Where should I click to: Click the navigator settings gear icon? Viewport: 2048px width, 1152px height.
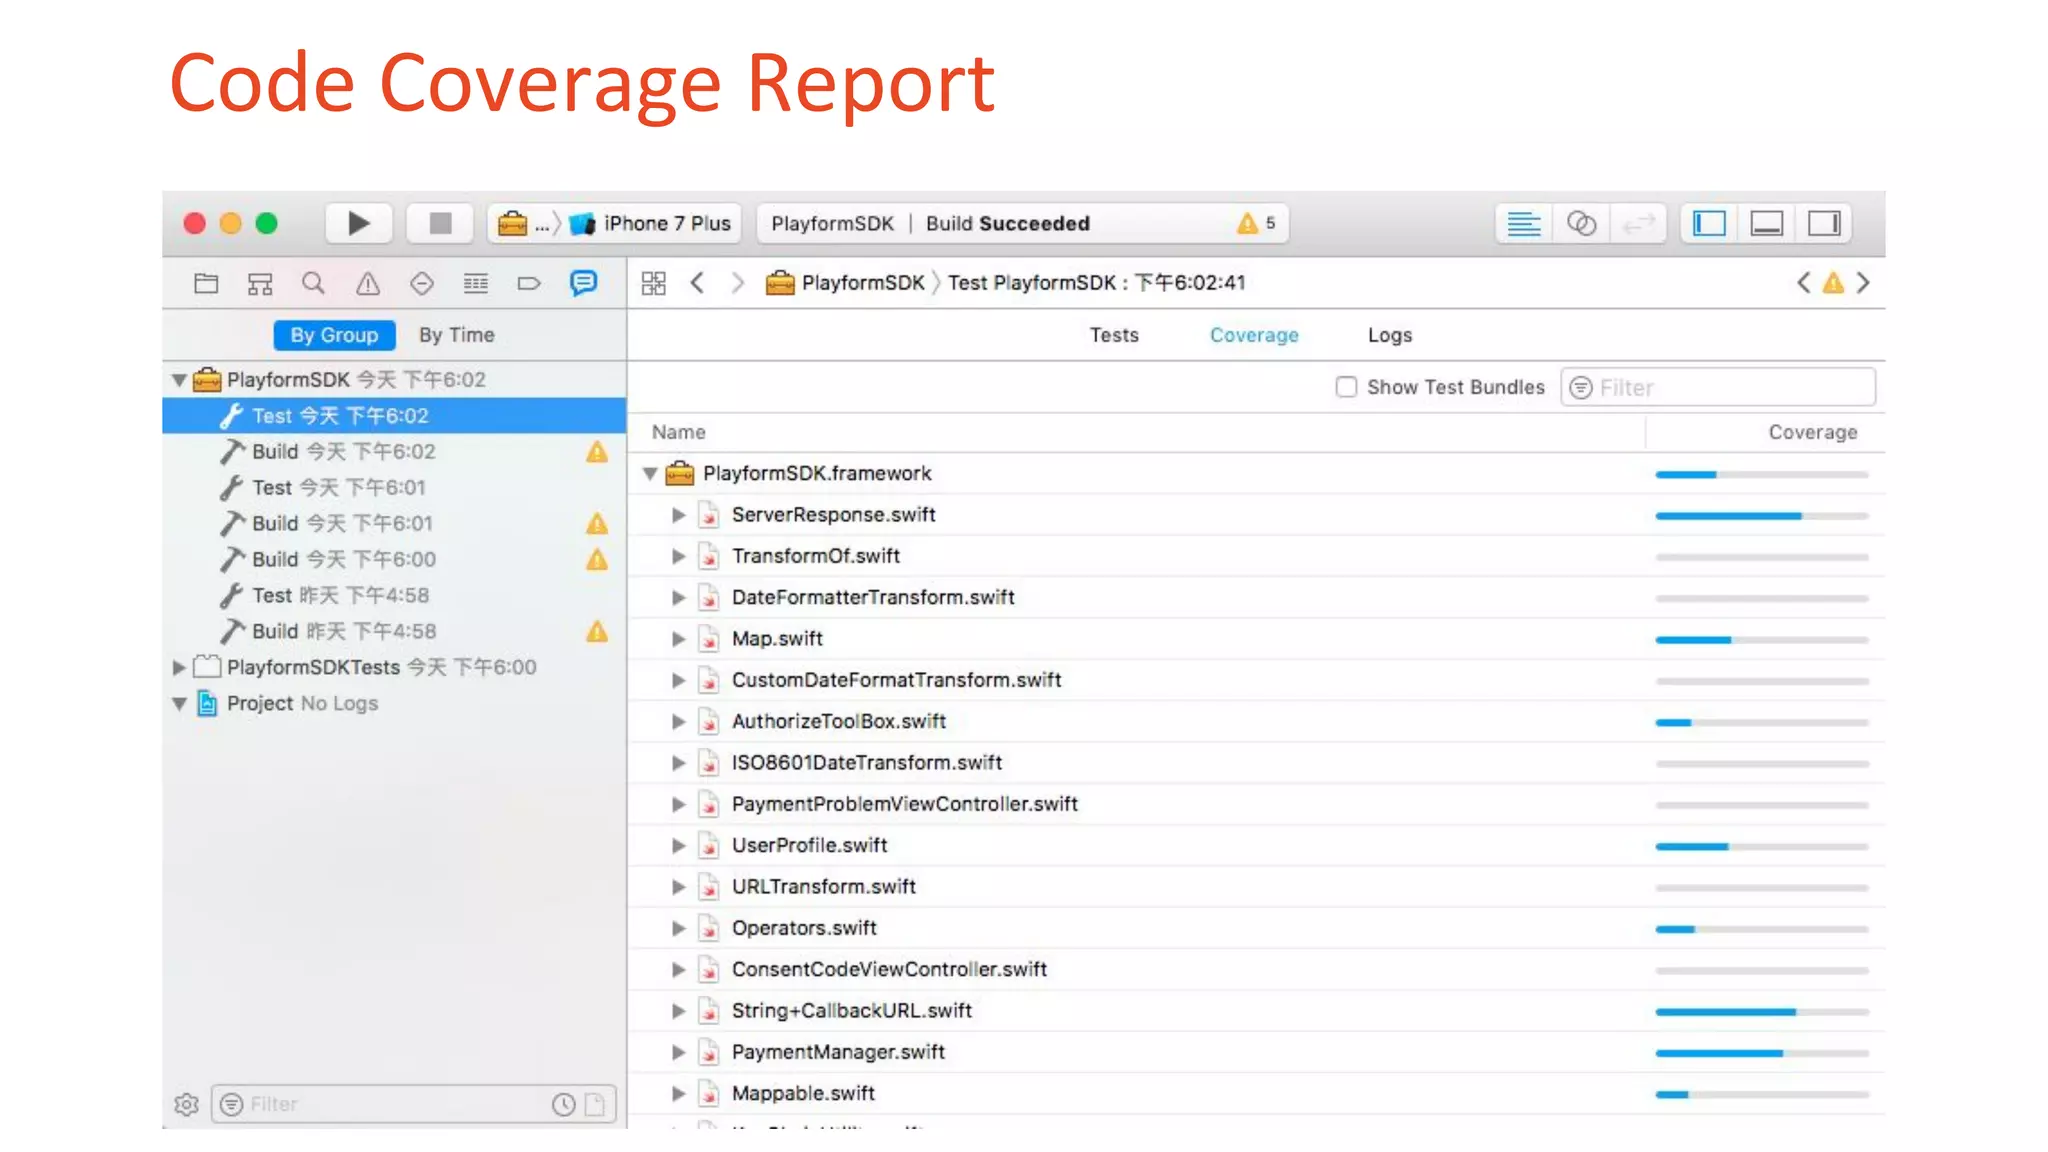click(187, 1104)
